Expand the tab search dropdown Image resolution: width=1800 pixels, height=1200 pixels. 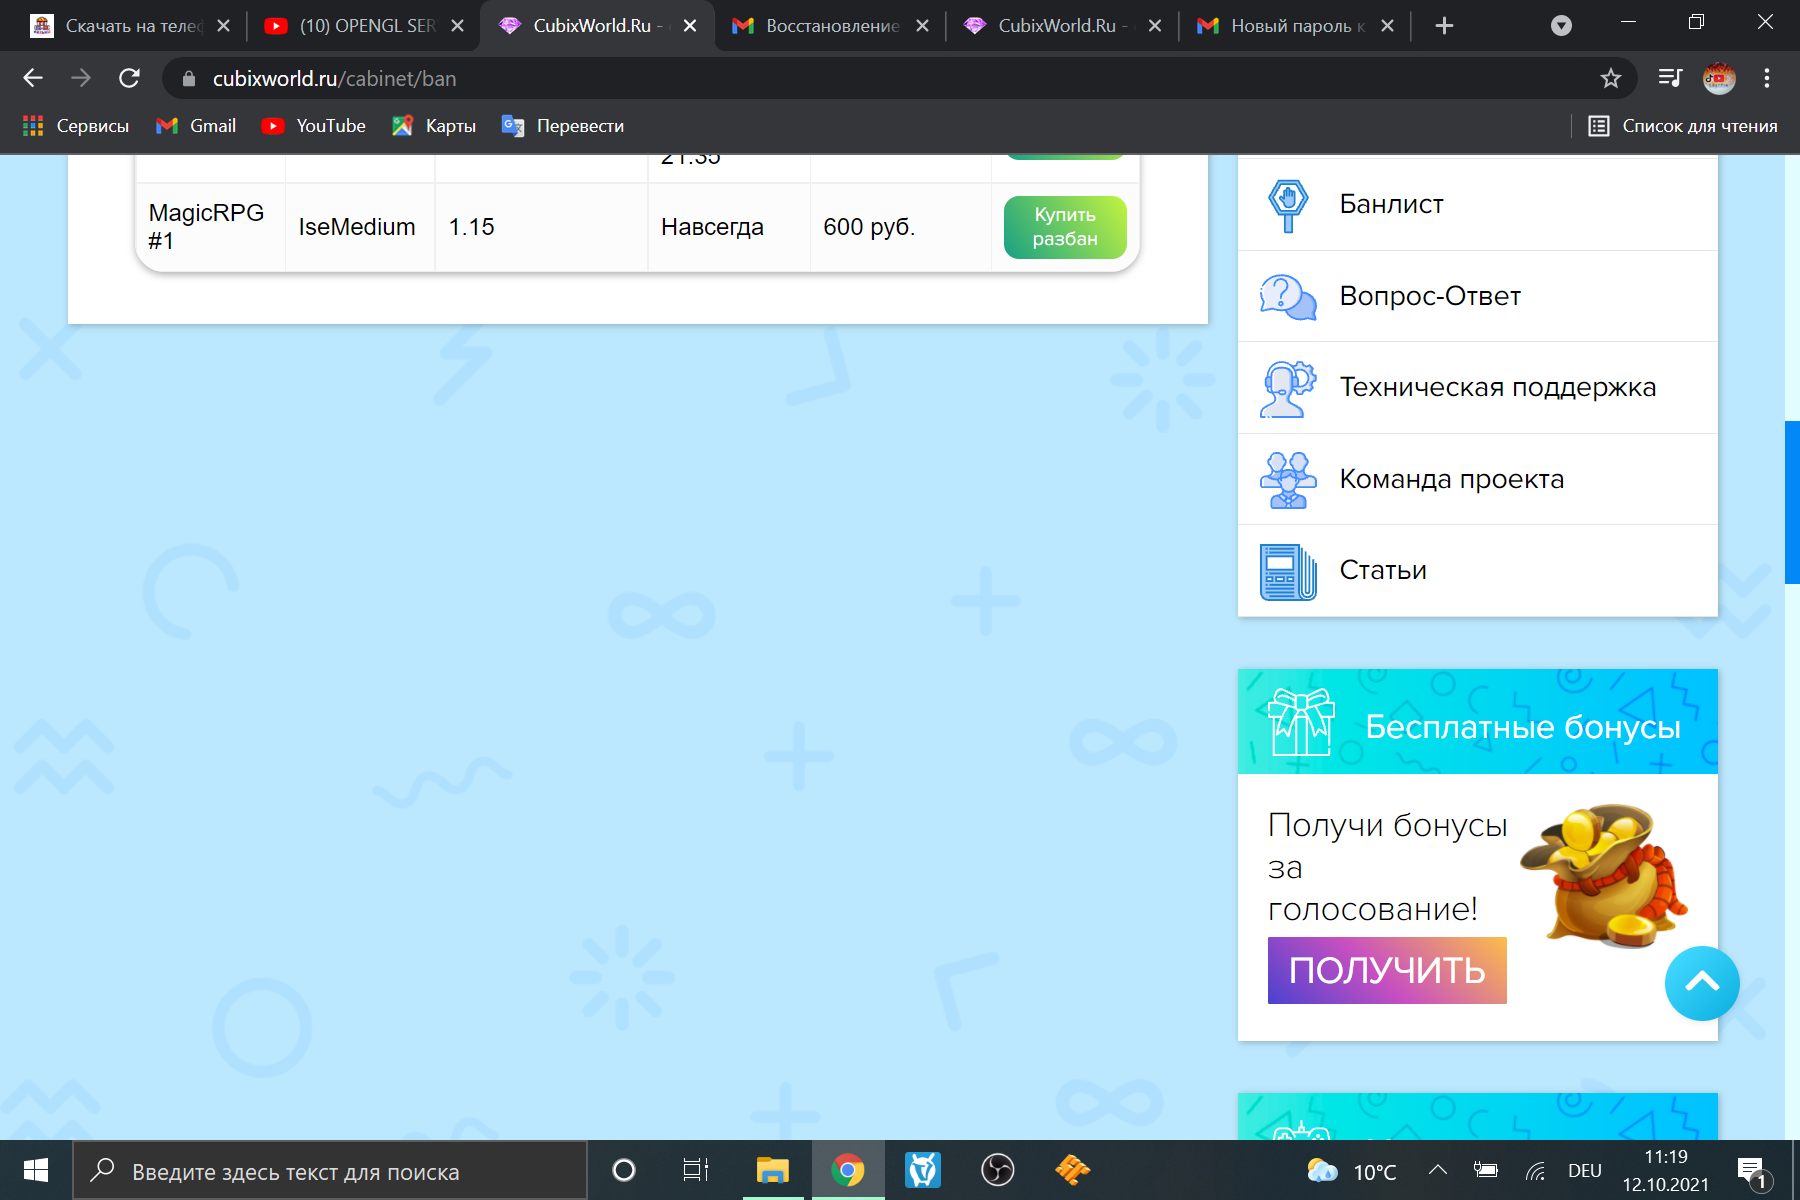[1561, 26]
